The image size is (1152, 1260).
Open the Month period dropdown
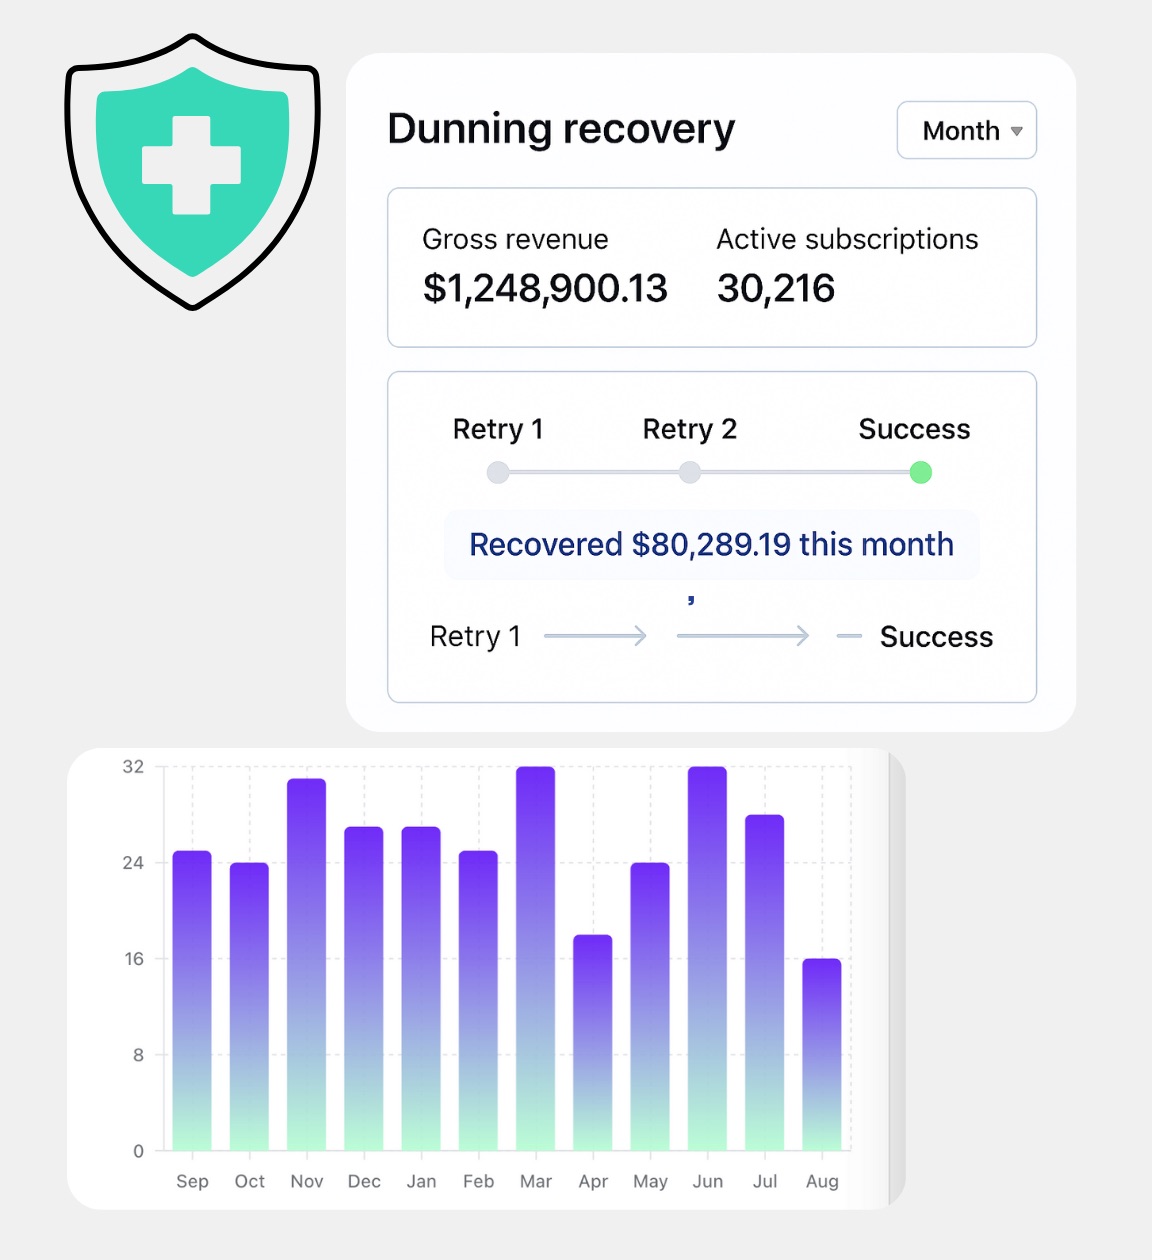965,130
